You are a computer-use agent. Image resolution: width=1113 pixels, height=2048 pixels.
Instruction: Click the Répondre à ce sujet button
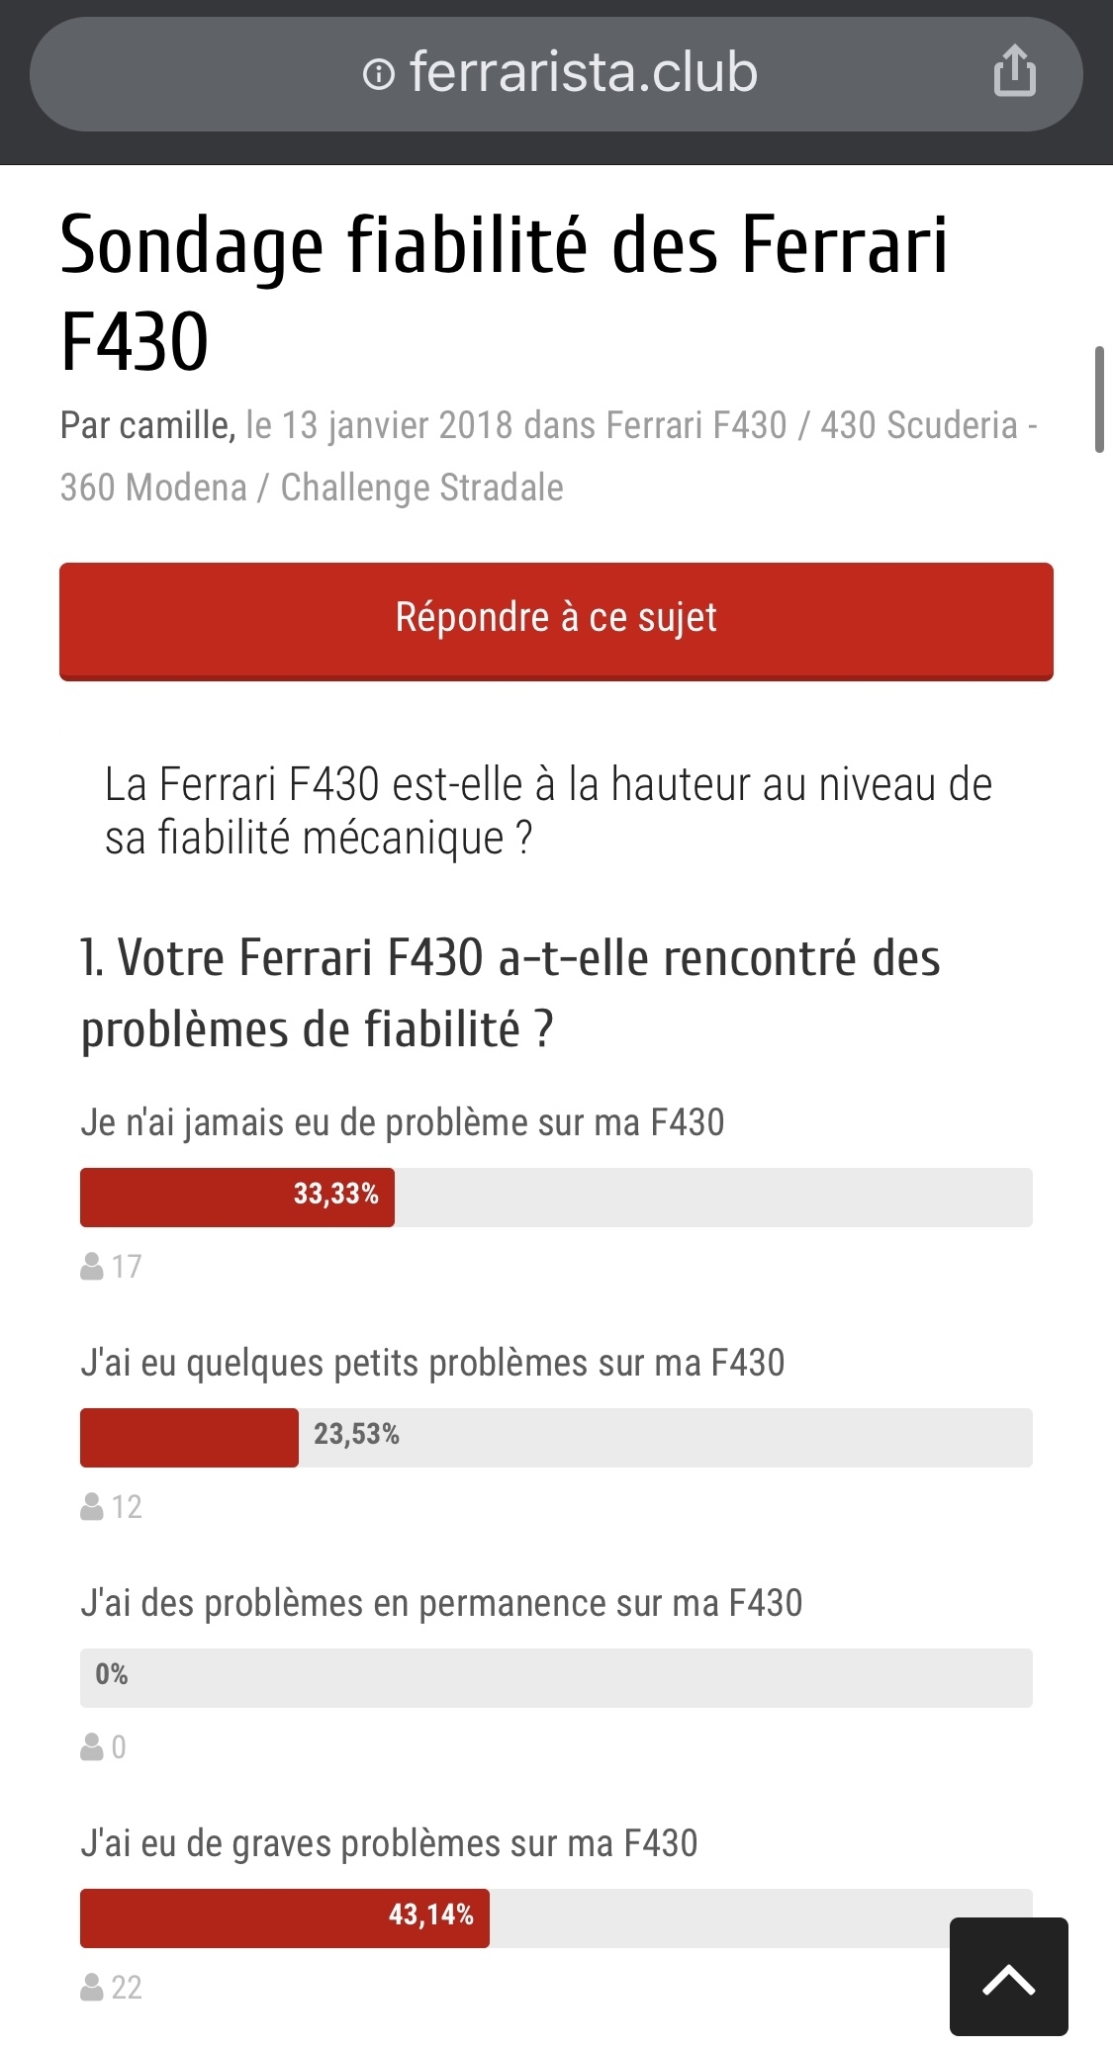pyautogui.click(x=556, y=621)
